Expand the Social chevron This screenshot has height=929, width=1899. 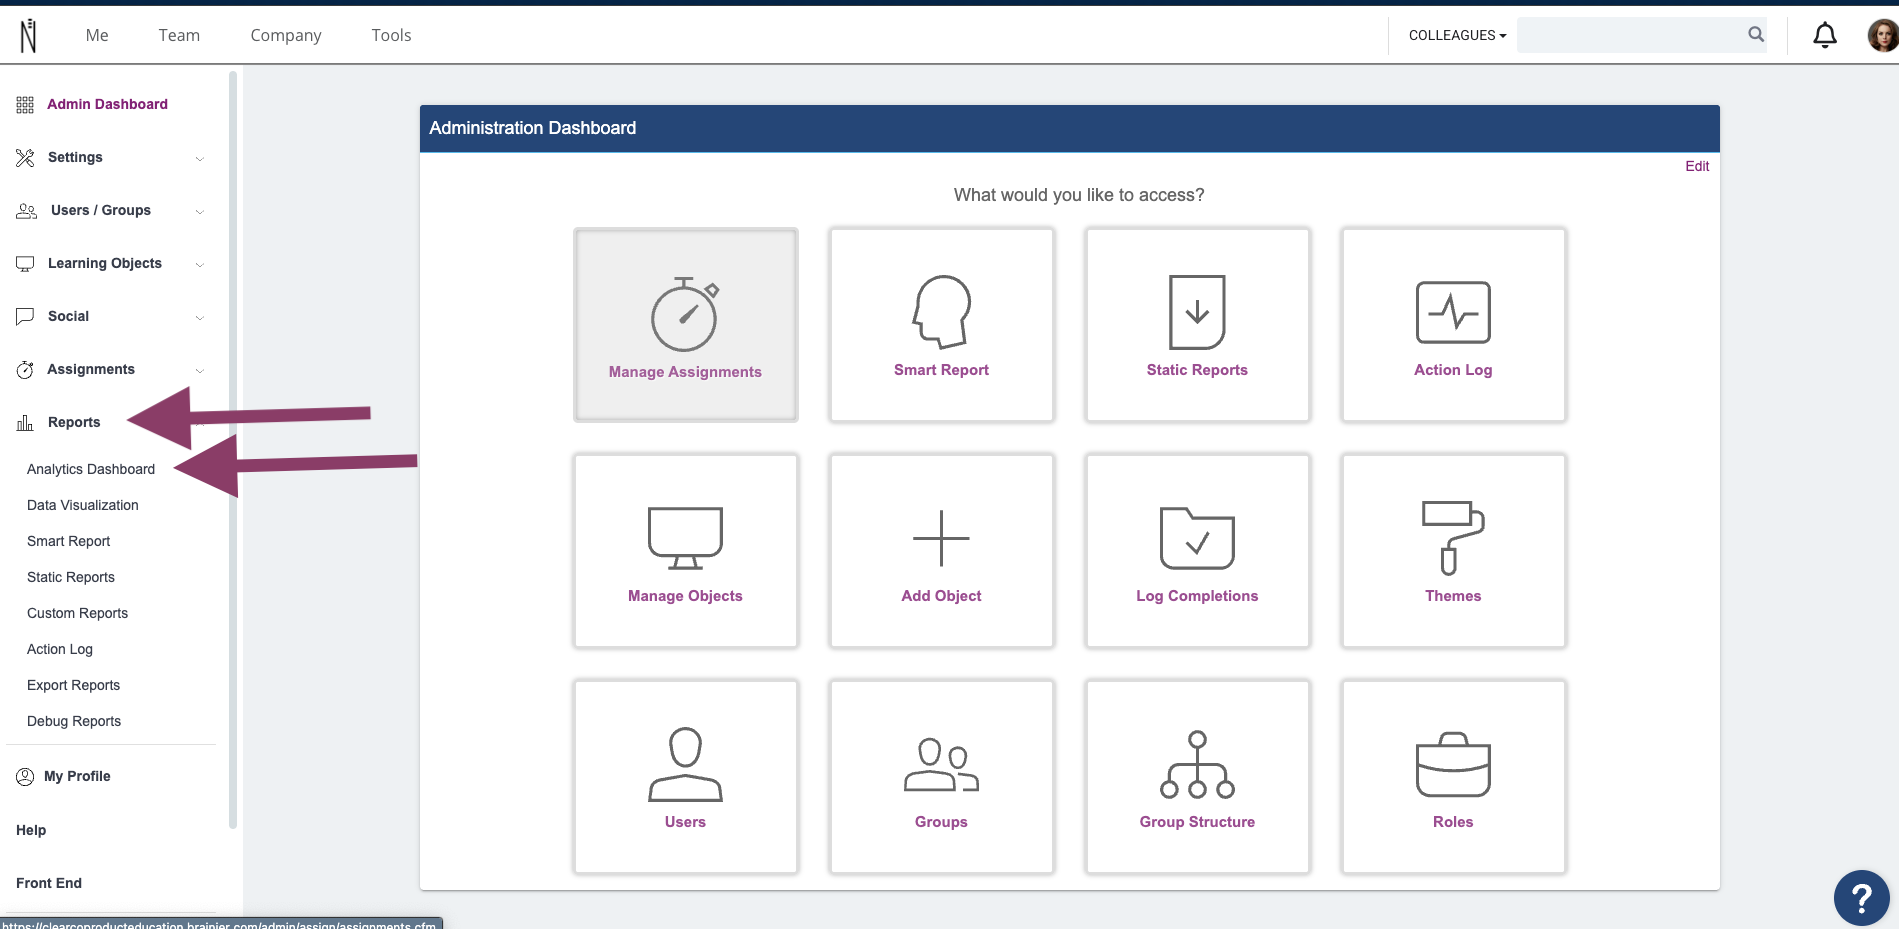pyautogui.click(x=200, y=318)
